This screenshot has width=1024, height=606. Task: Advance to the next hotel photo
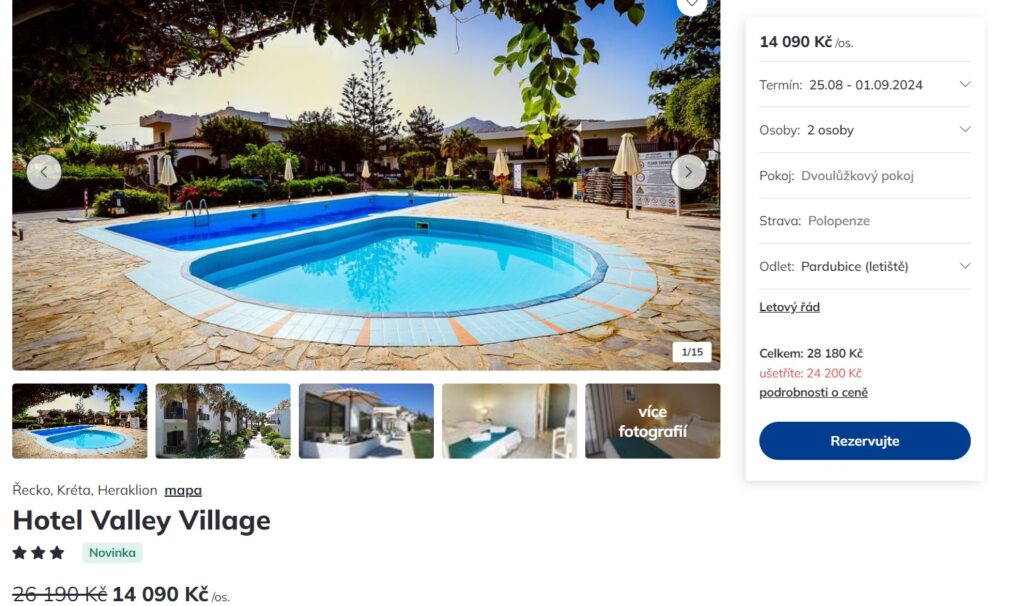pyautogui.click(x=688, y=172)
